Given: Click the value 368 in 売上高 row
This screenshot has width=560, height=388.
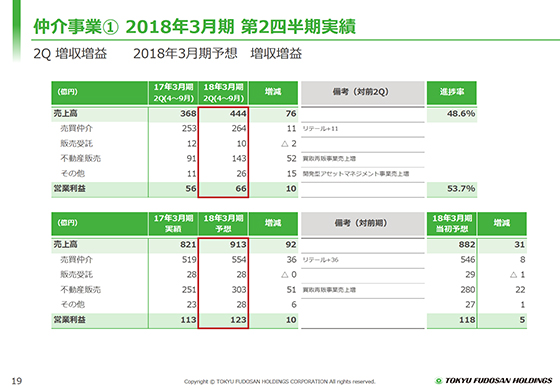Looking at the screenshot, I should coord(188,114).
